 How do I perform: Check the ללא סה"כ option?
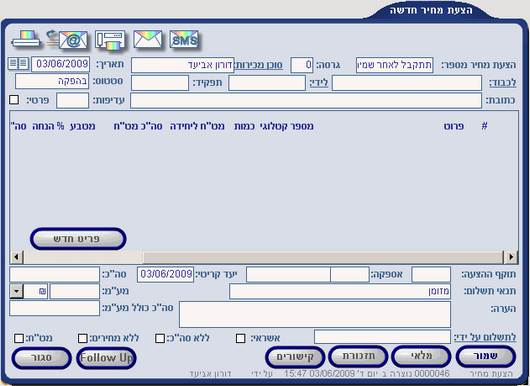pos(160,338)
